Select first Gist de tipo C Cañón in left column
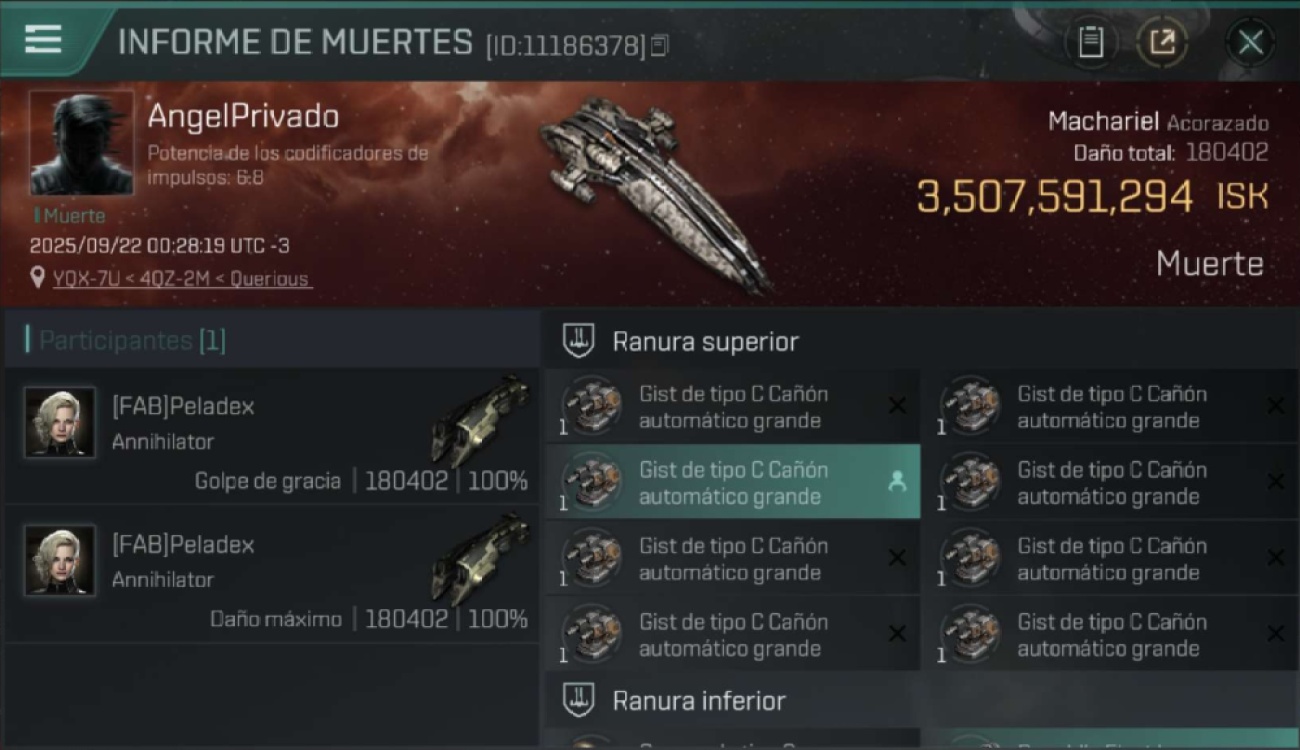Image resolution: width=1300 pixels, height=750 pixels. tap(733, 406)
